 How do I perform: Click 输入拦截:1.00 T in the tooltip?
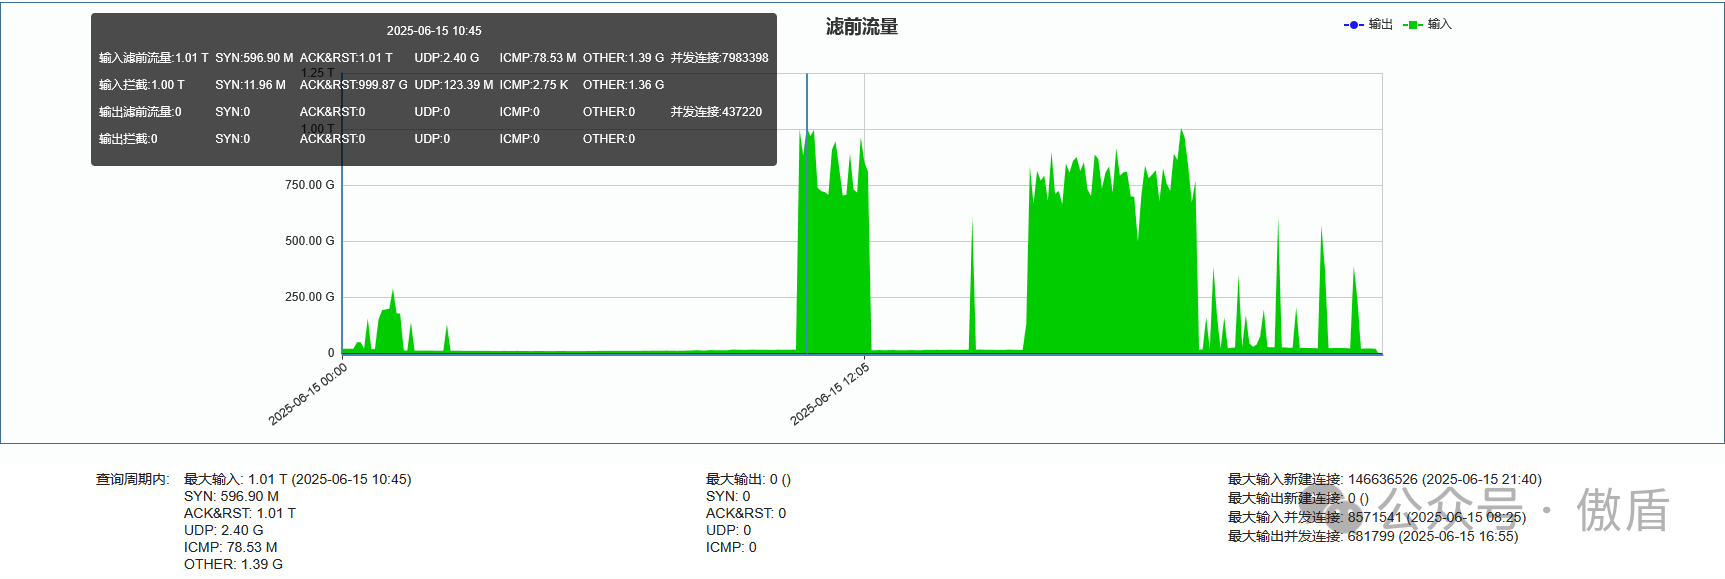coord(141,85)
